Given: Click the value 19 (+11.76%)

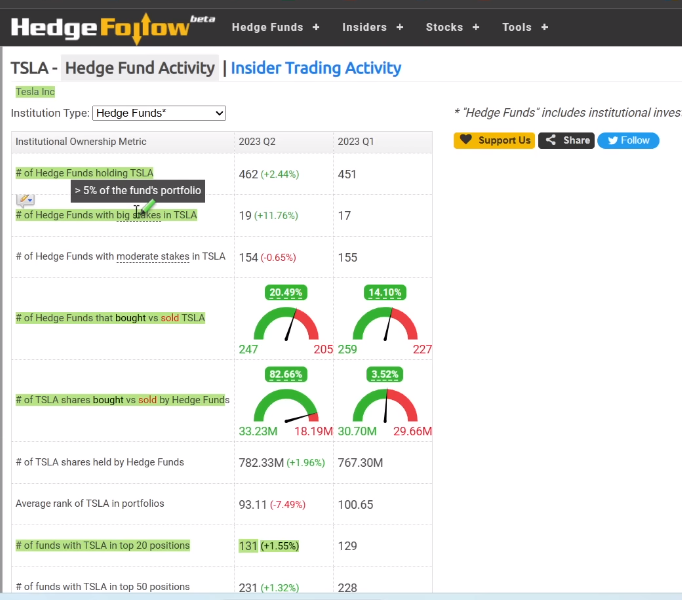Looking at the screenshot, I should pyautogui.click(x=268, y=216).
